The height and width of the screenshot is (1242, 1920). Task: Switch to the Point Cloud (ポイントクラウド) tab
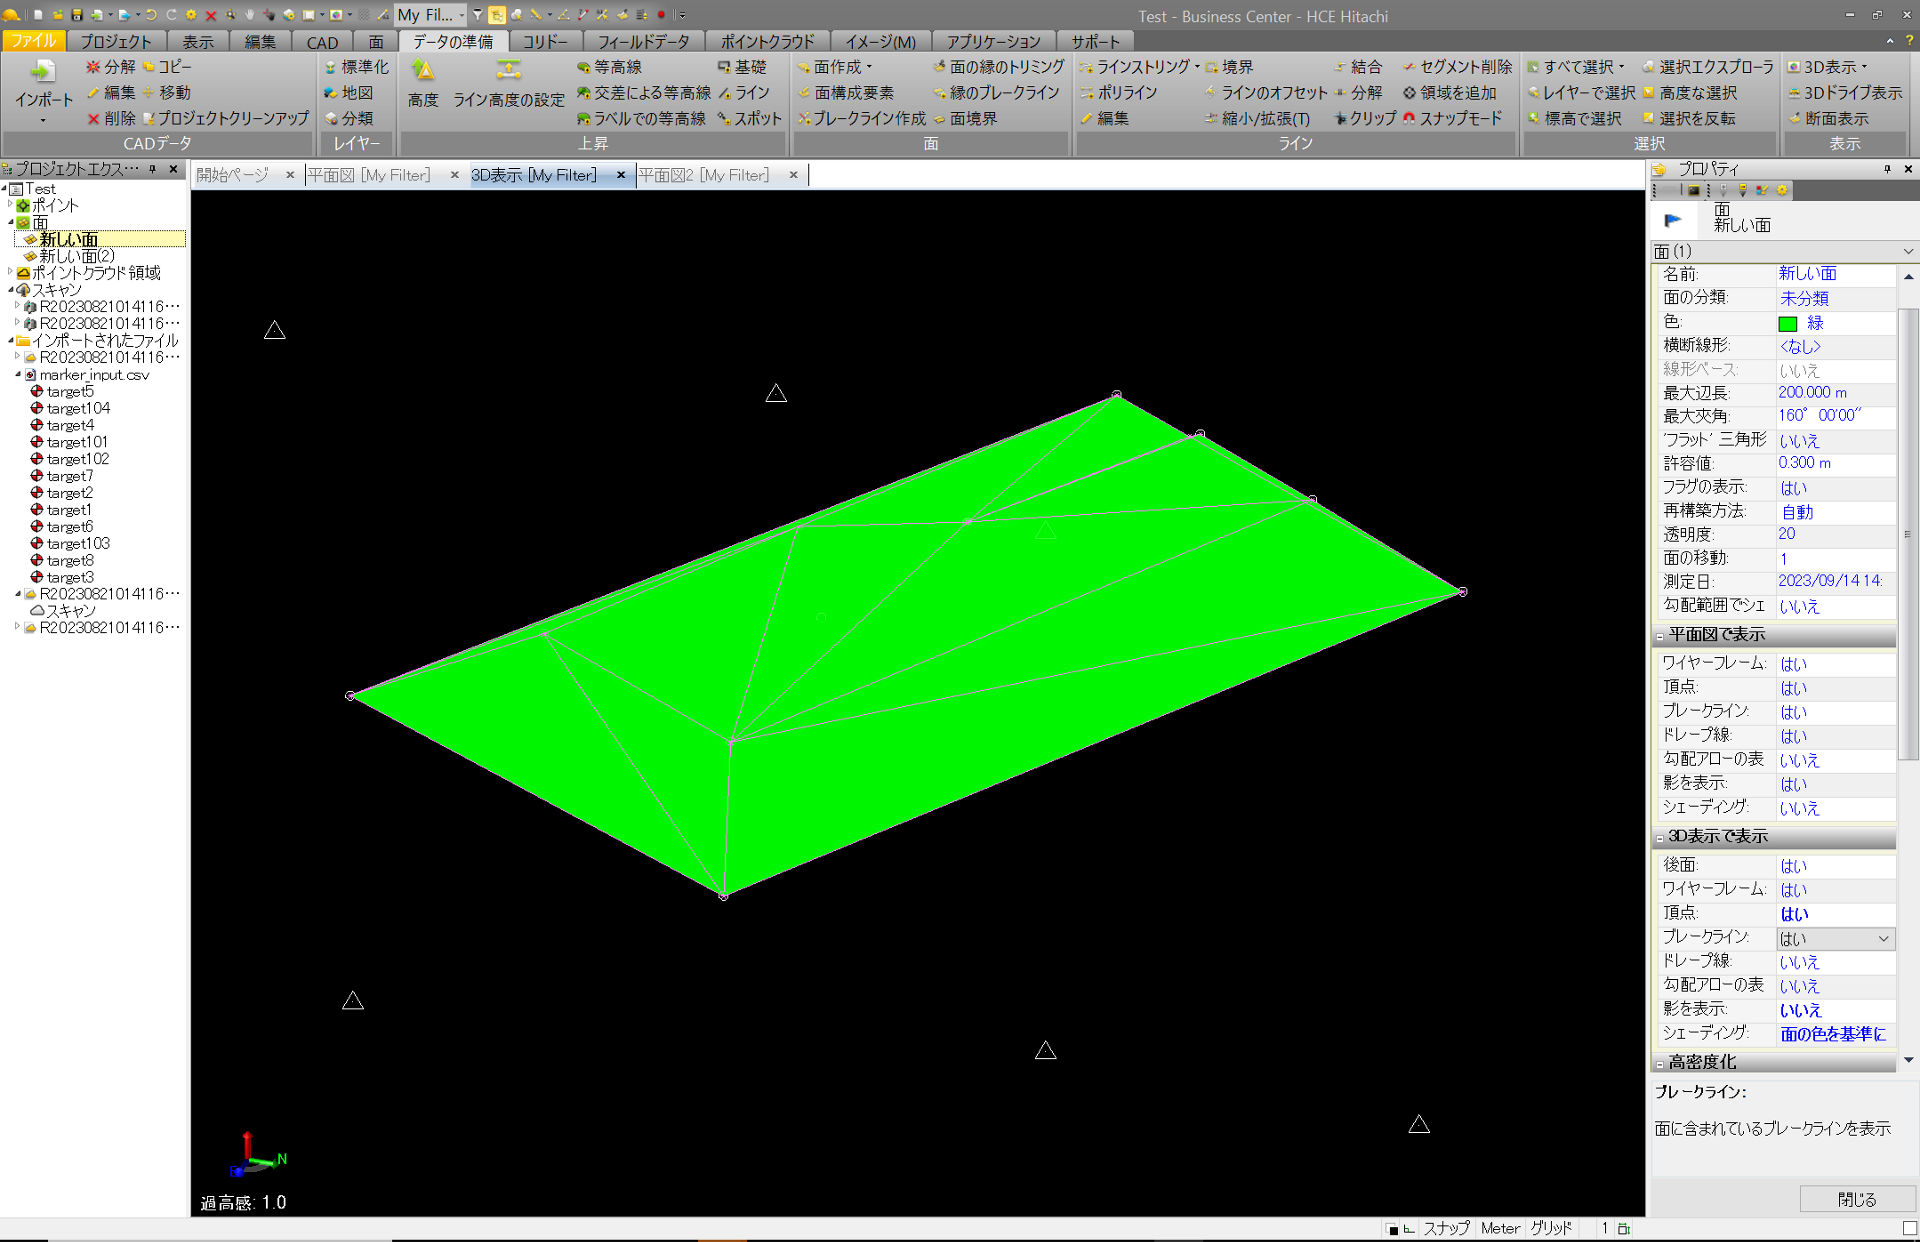767,42
